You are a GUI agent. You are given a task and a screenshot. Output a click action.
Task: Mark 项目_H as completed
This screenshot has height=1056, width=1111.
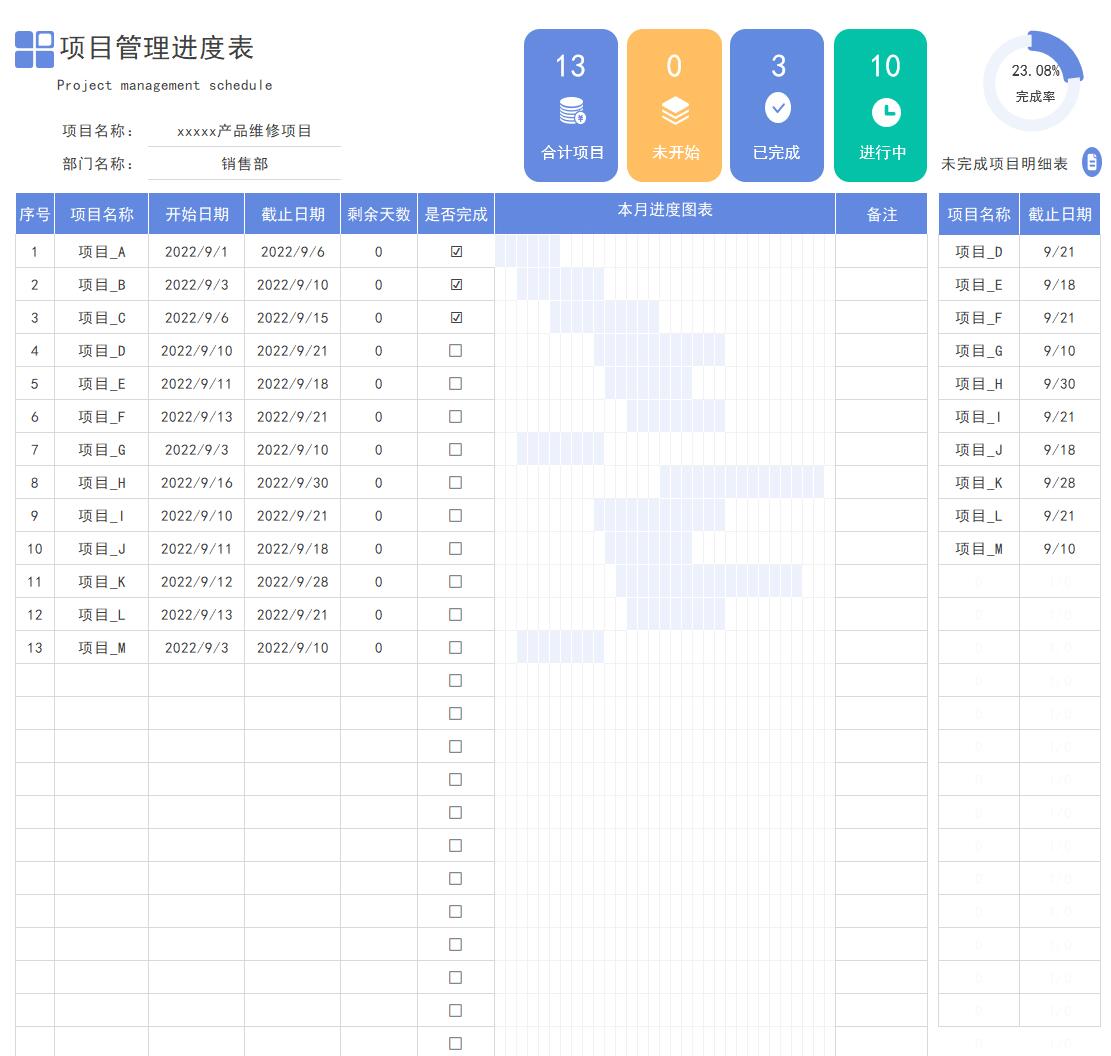pos(456,483)
